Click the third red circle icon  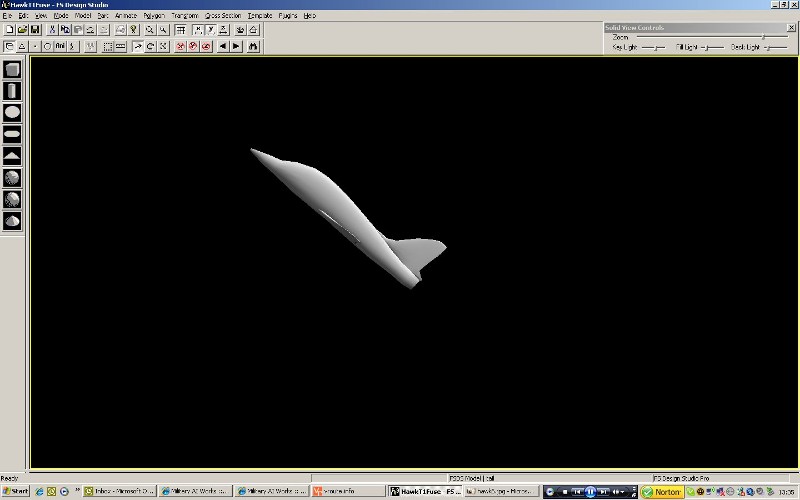[206, 46]
